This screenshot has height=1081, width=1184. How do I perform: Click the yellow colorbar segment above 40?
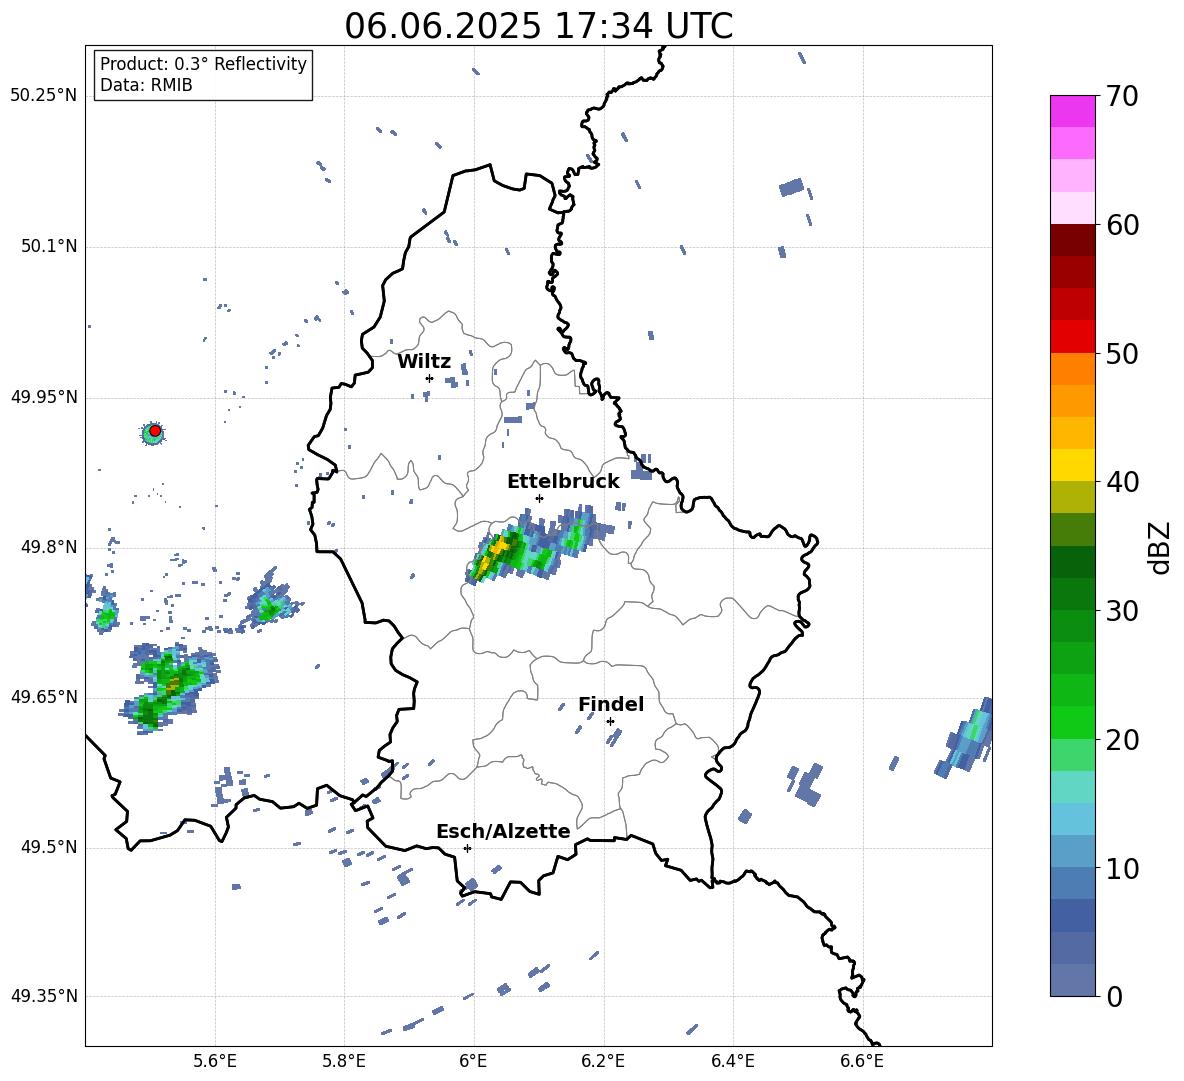(x=1072, y=465)
